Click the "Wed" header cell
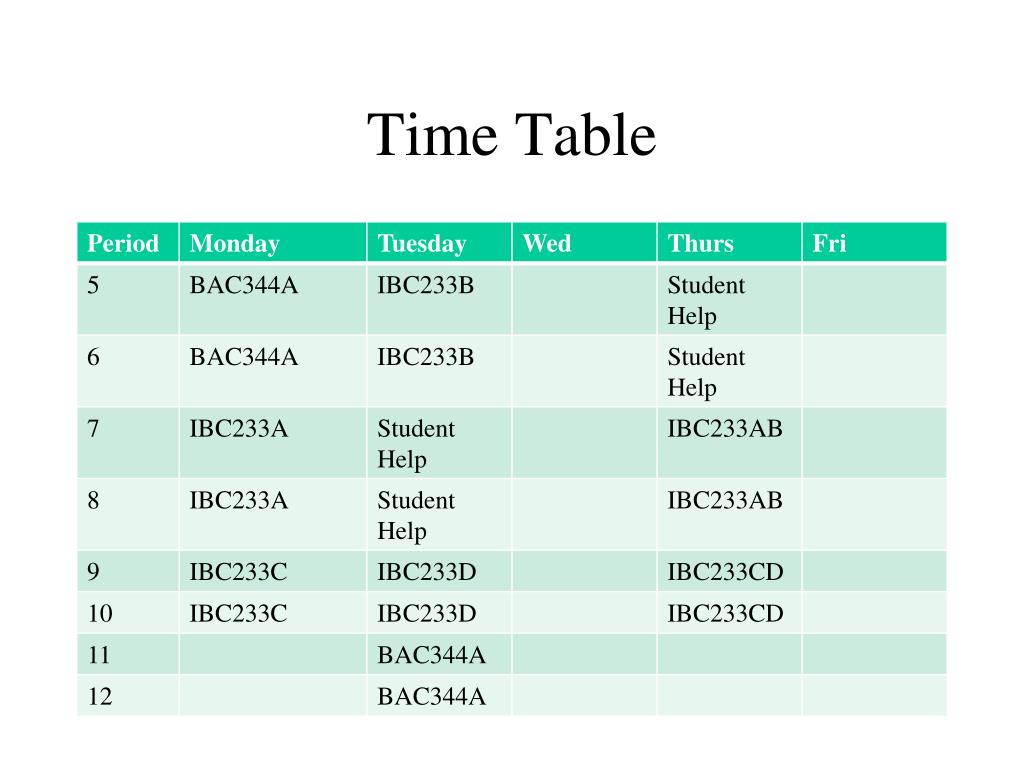 click(547, 243)
